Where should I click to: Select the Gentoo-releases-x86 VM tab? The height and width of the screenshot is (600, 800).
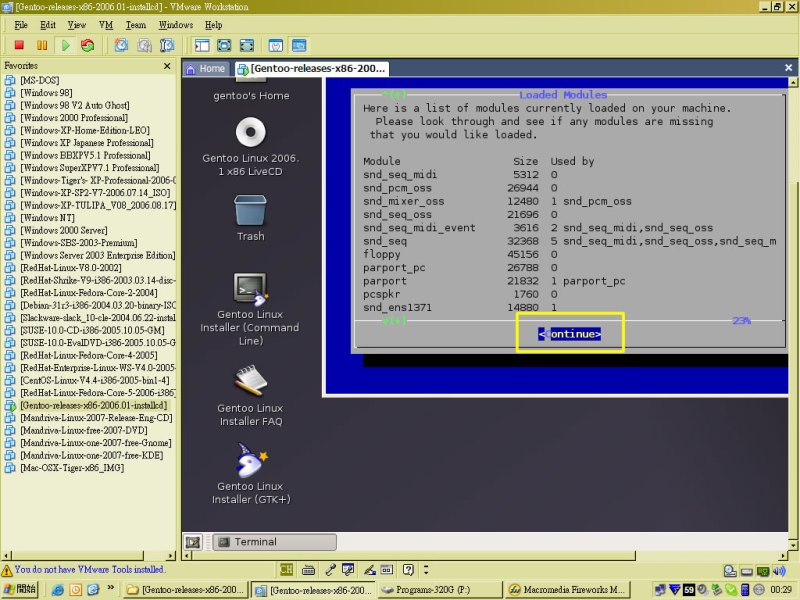tap(312, 68)
